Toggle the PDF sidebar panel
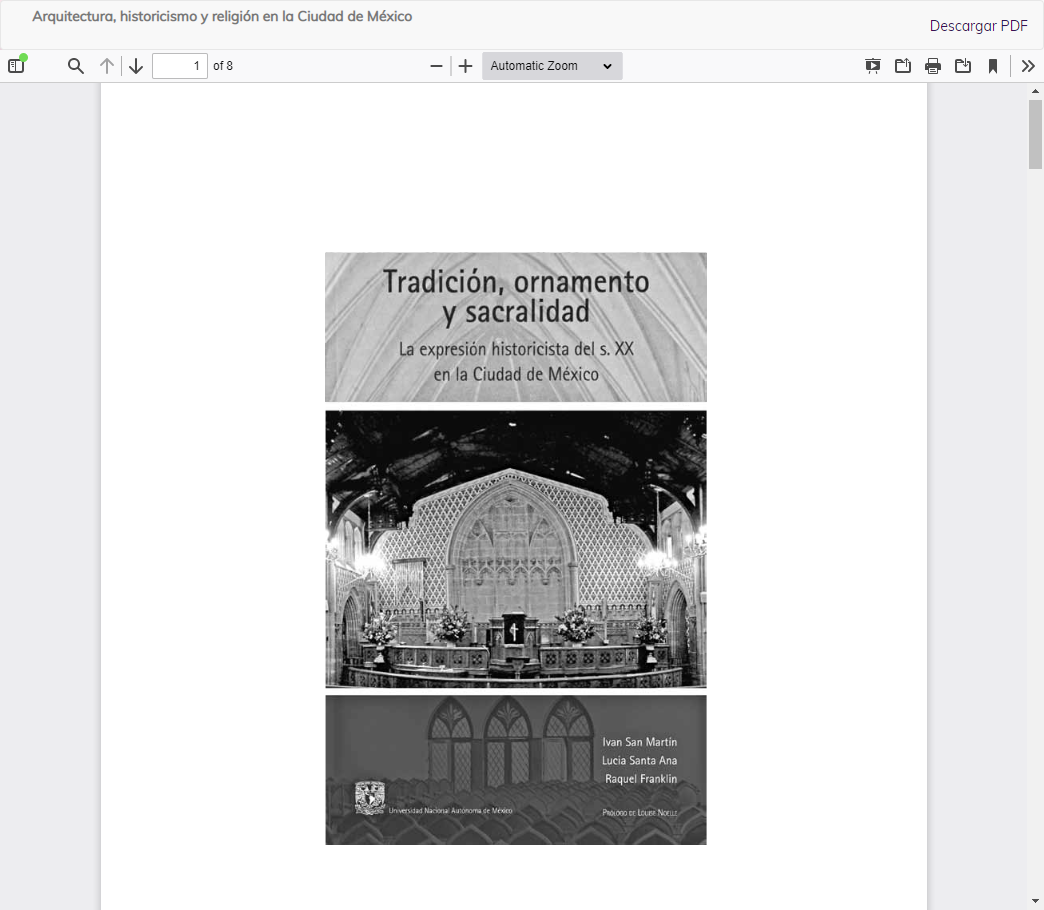The height and width of the screenshot is (910, 1044). coord(17,66)
